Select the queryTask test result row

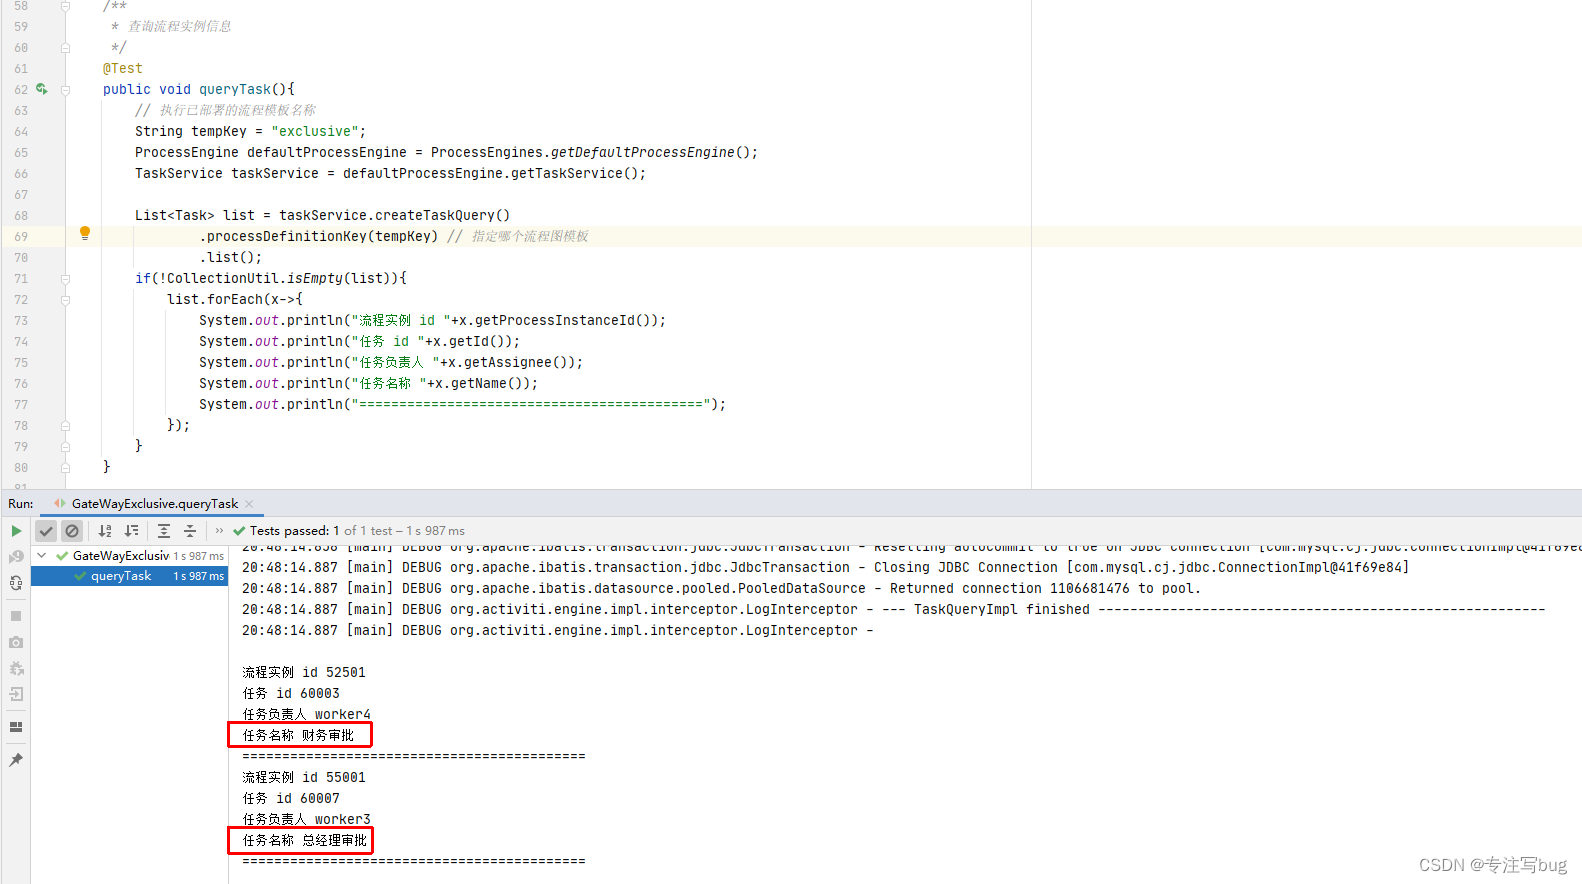click(x=130, y=576)
